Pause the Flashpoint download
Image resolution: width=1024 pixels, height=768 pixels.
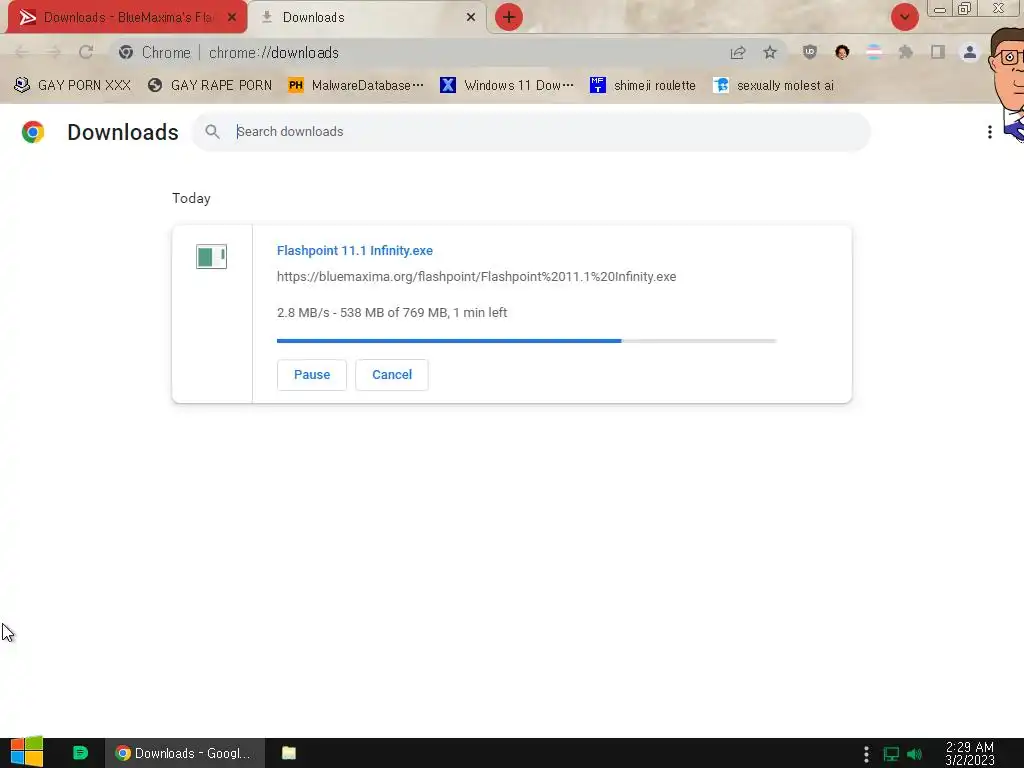coord(312,375)
